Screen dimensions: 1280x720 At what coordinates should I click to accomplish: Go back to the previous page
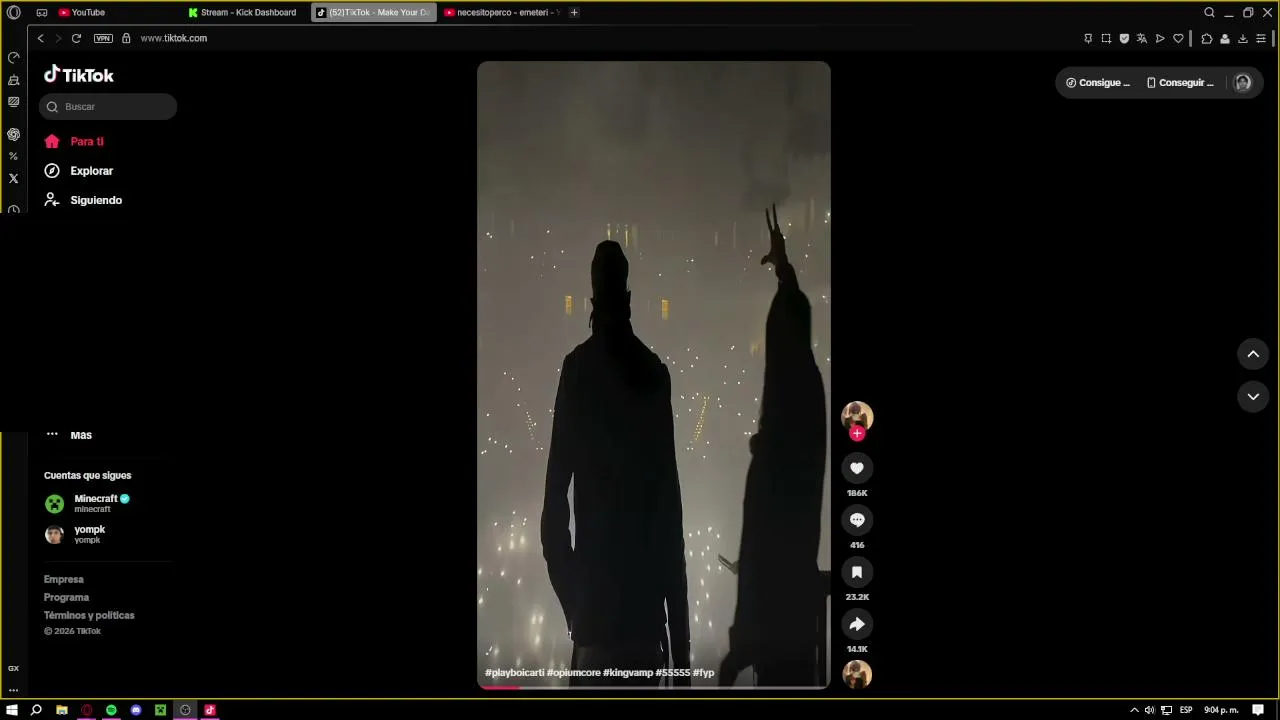pos(40,38)
